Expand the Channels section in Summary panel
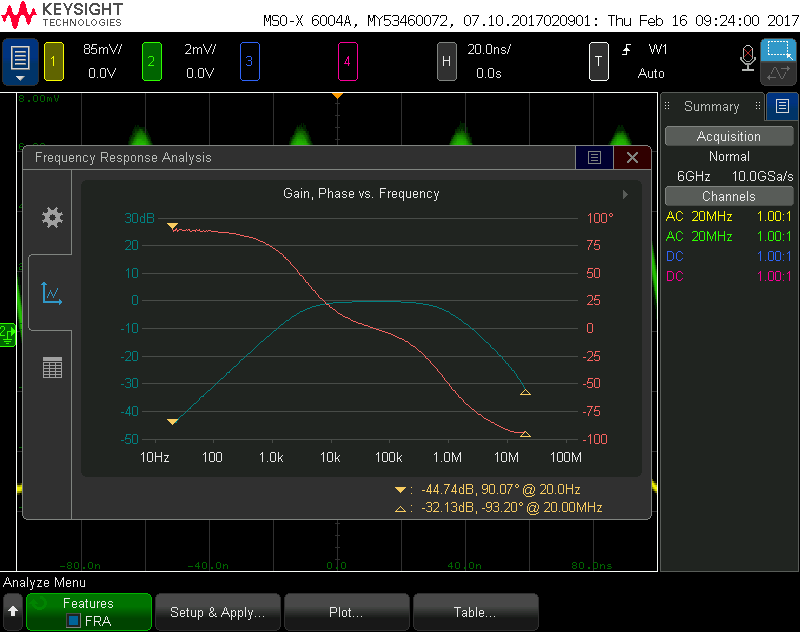Viewport: 800px width, 632px height. coord(728,196)
